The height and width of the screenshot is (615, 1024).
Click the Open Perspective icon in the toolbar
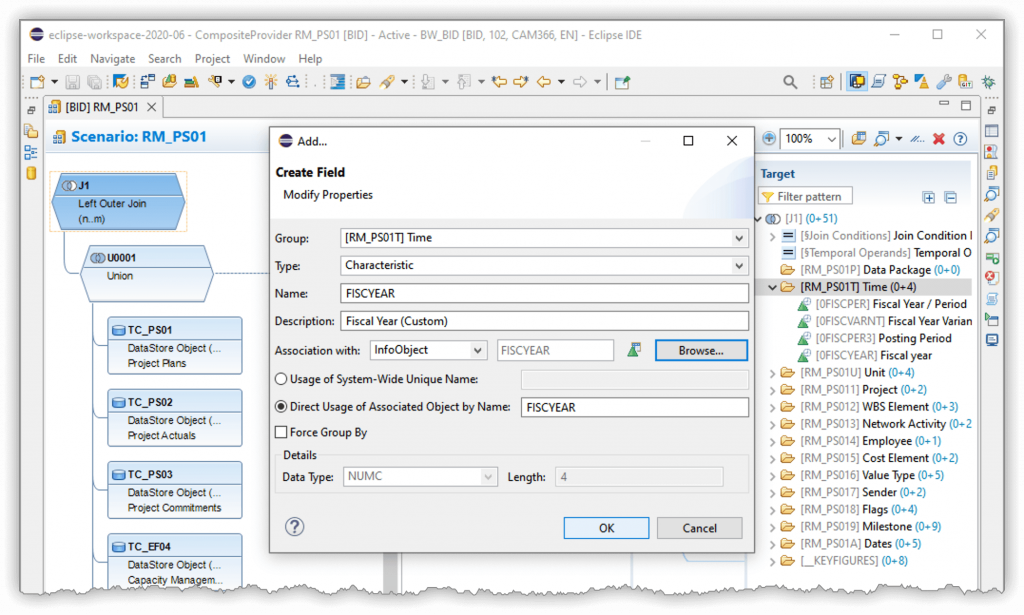[827, 82]
